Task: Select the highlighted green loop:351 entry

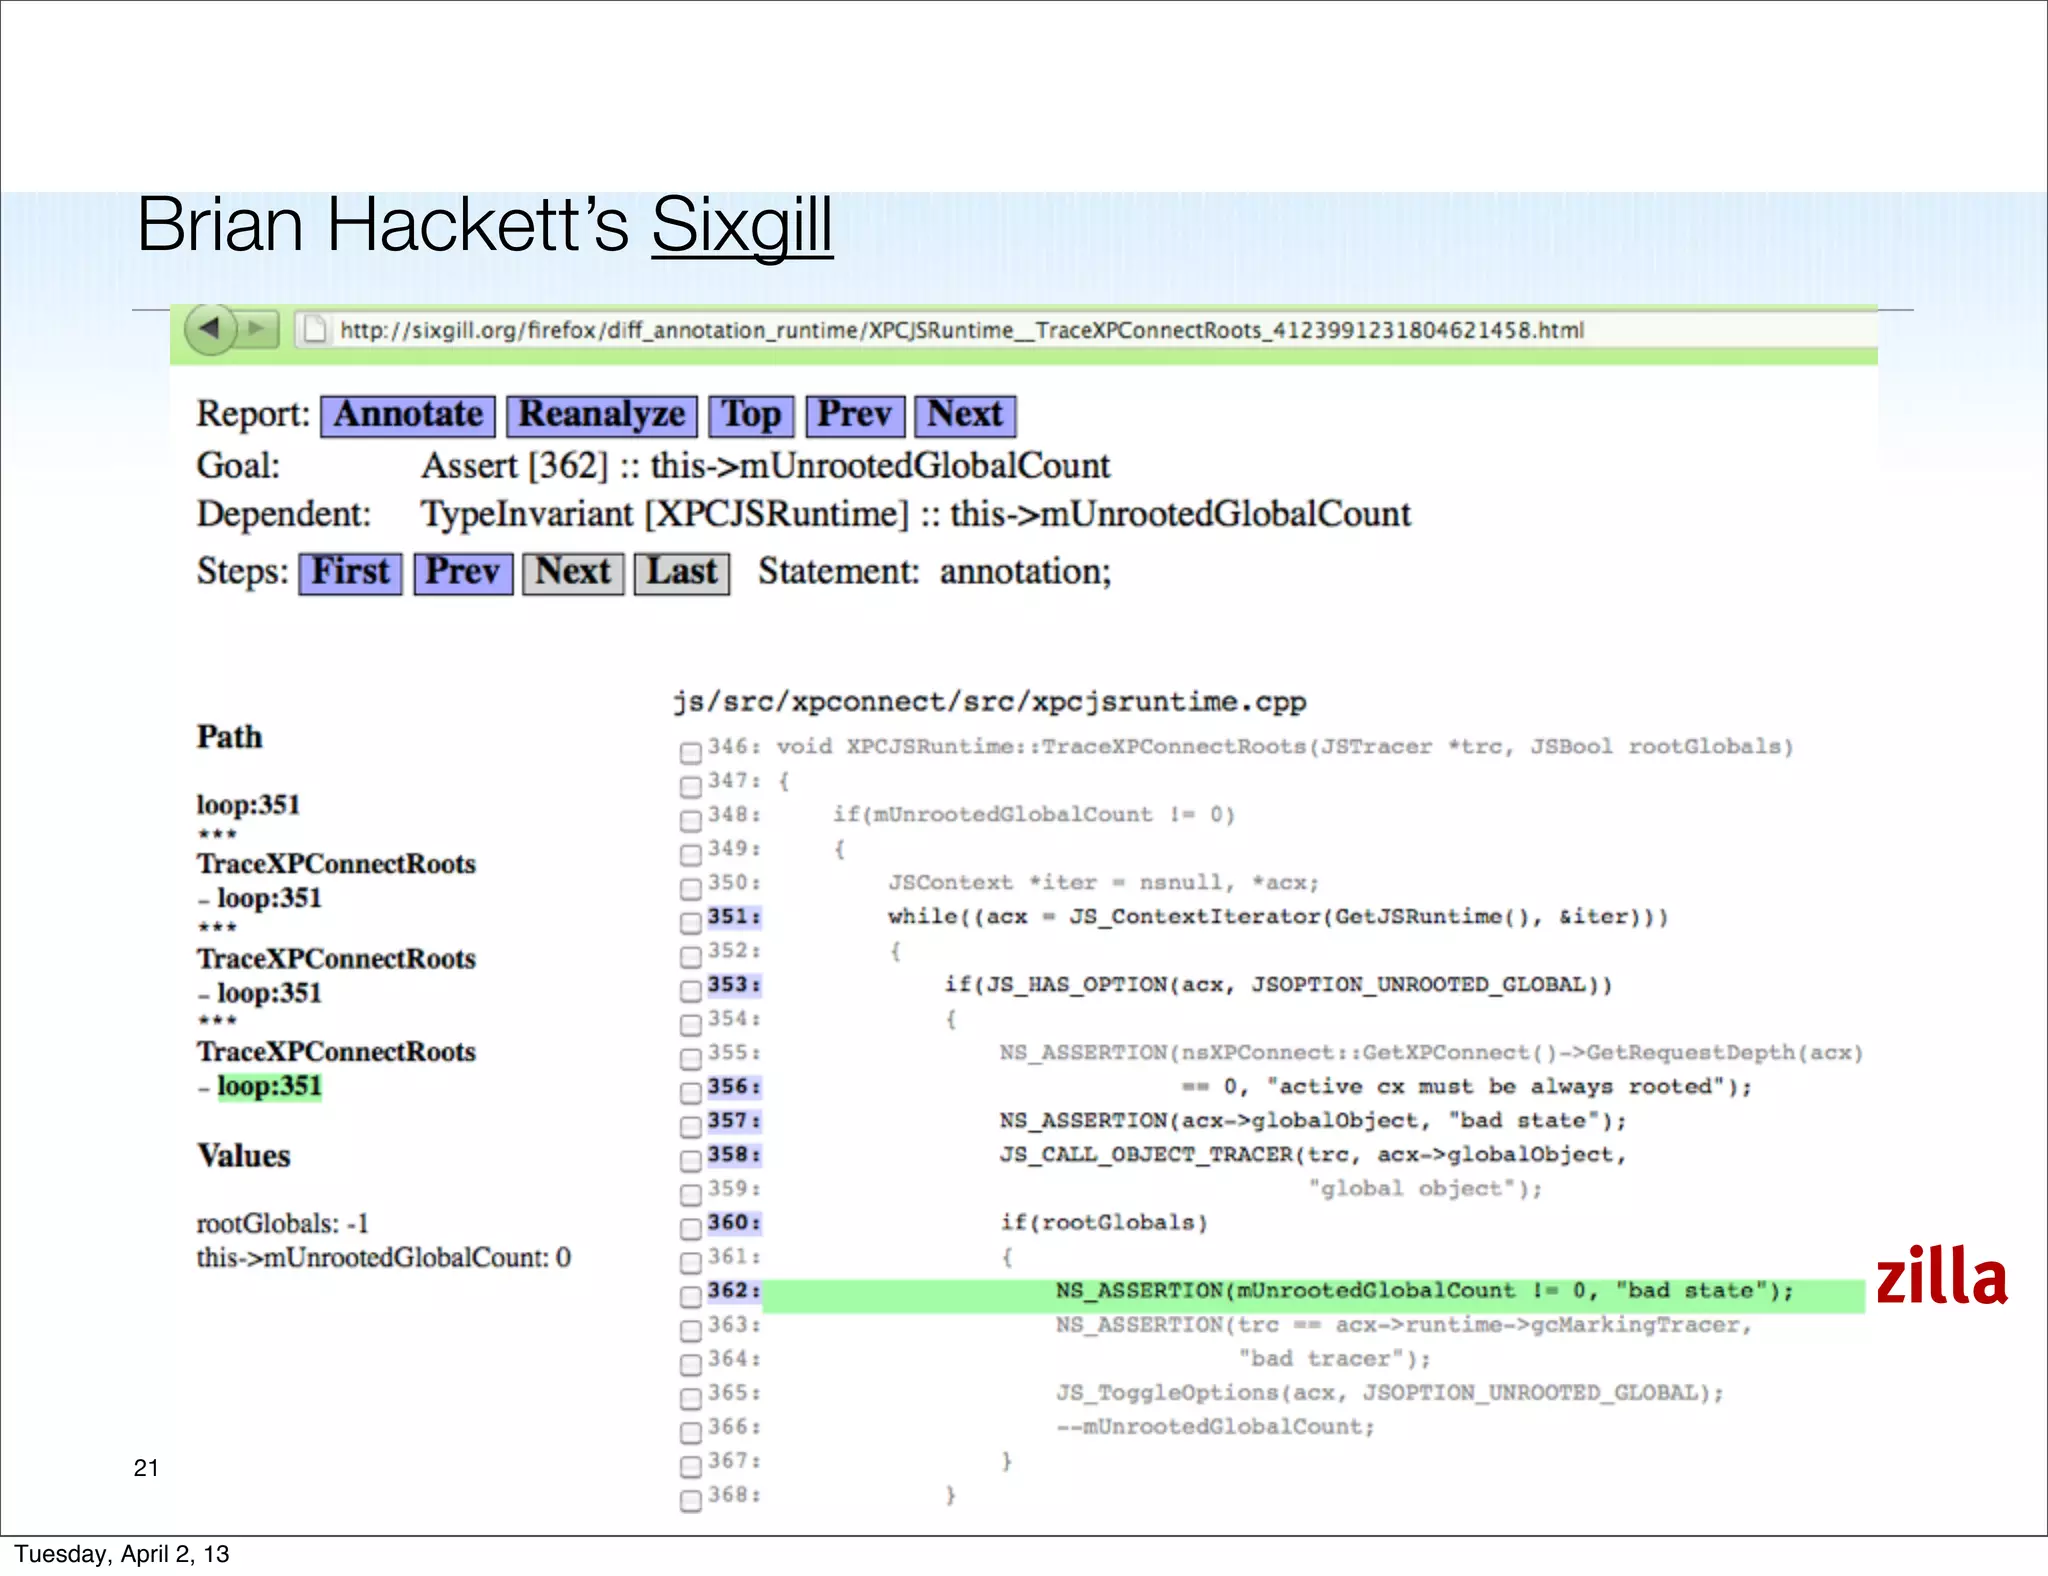Action: (269, 1086)
